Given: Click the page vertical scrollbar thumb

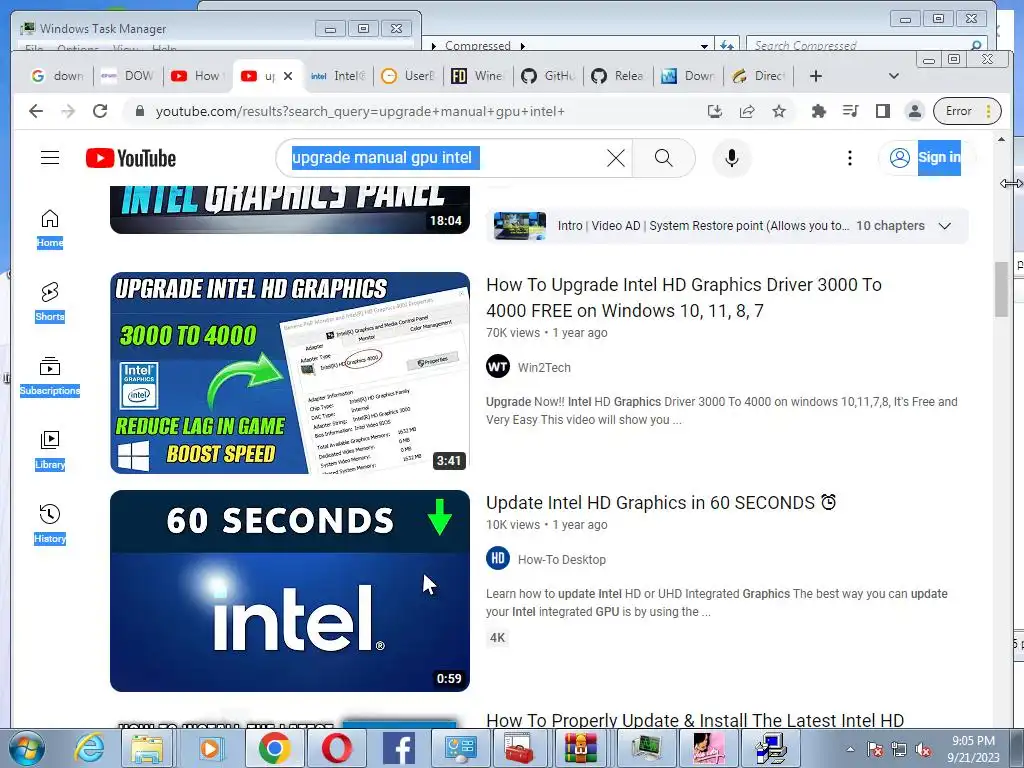Looking at the screenshot, I should (1001, 289).
